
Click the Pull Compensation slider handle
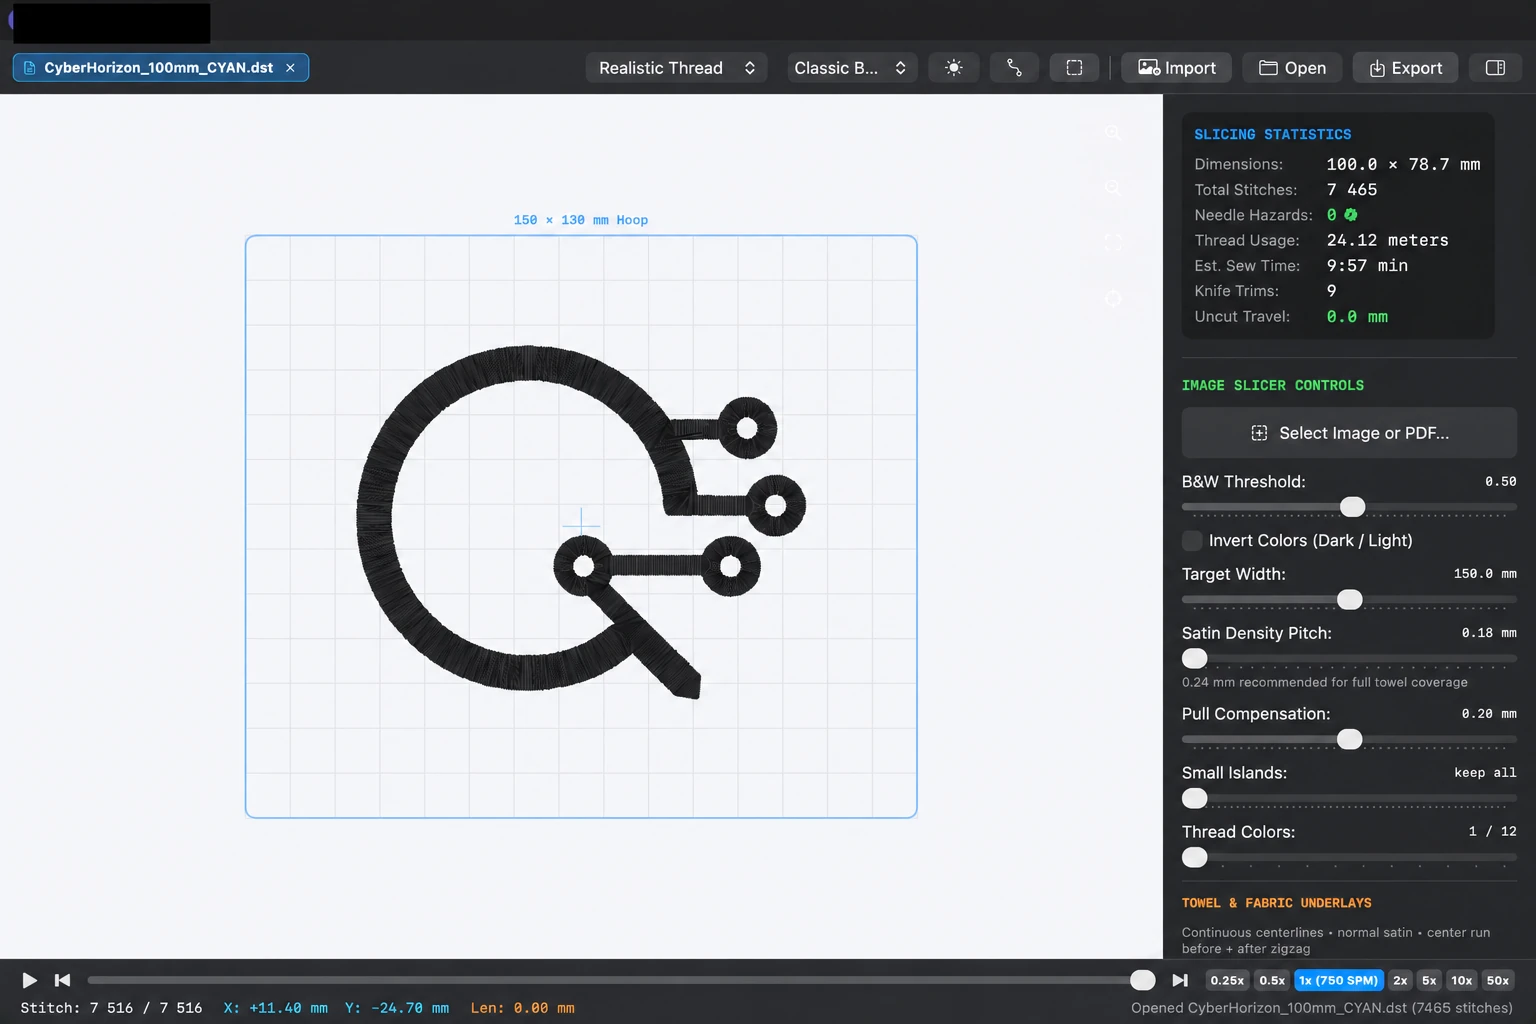[1350, 739]
